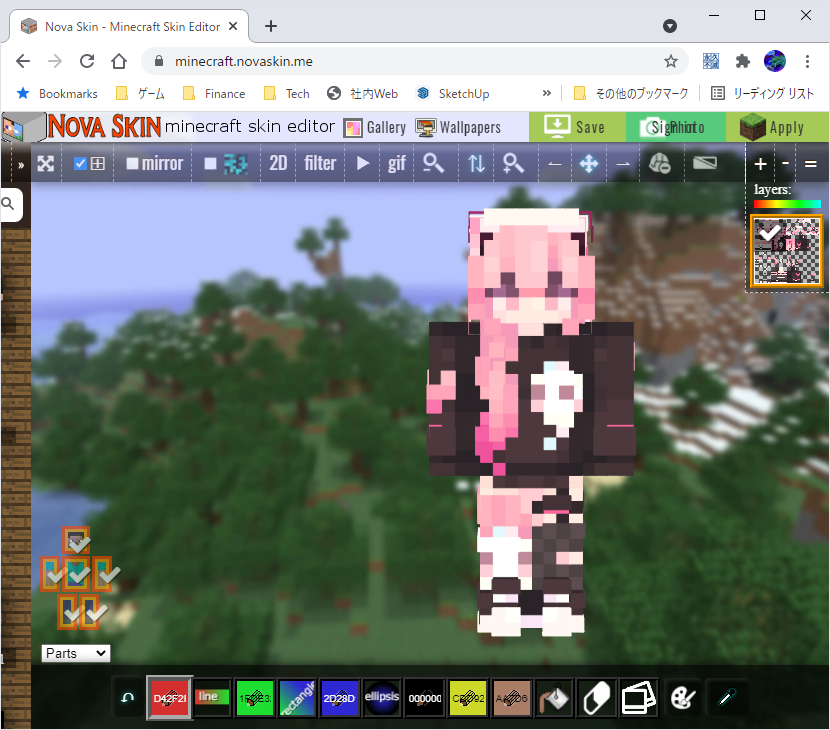Click the zoom out magnifier icon
This screenshot has width=830, height=730.
tap(433, 164)
